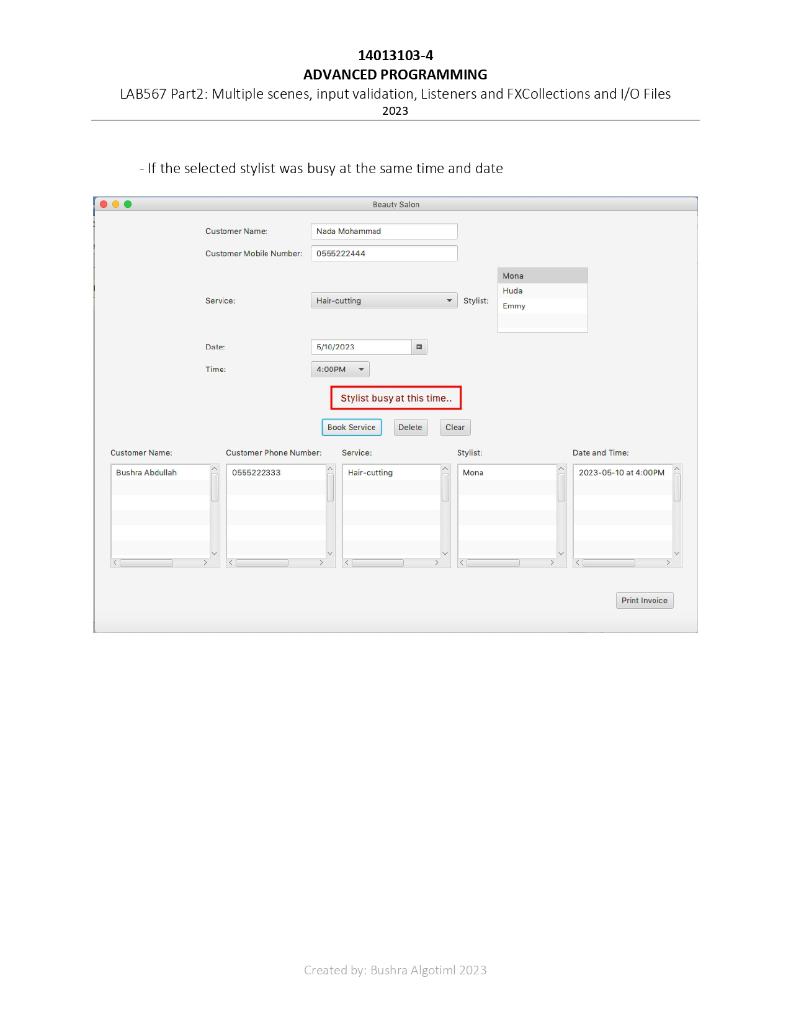The height and width of the screenshot is (1024, 791).
Task: Open the Service combo box showing Hair-cutting
Action: (384, 300)
